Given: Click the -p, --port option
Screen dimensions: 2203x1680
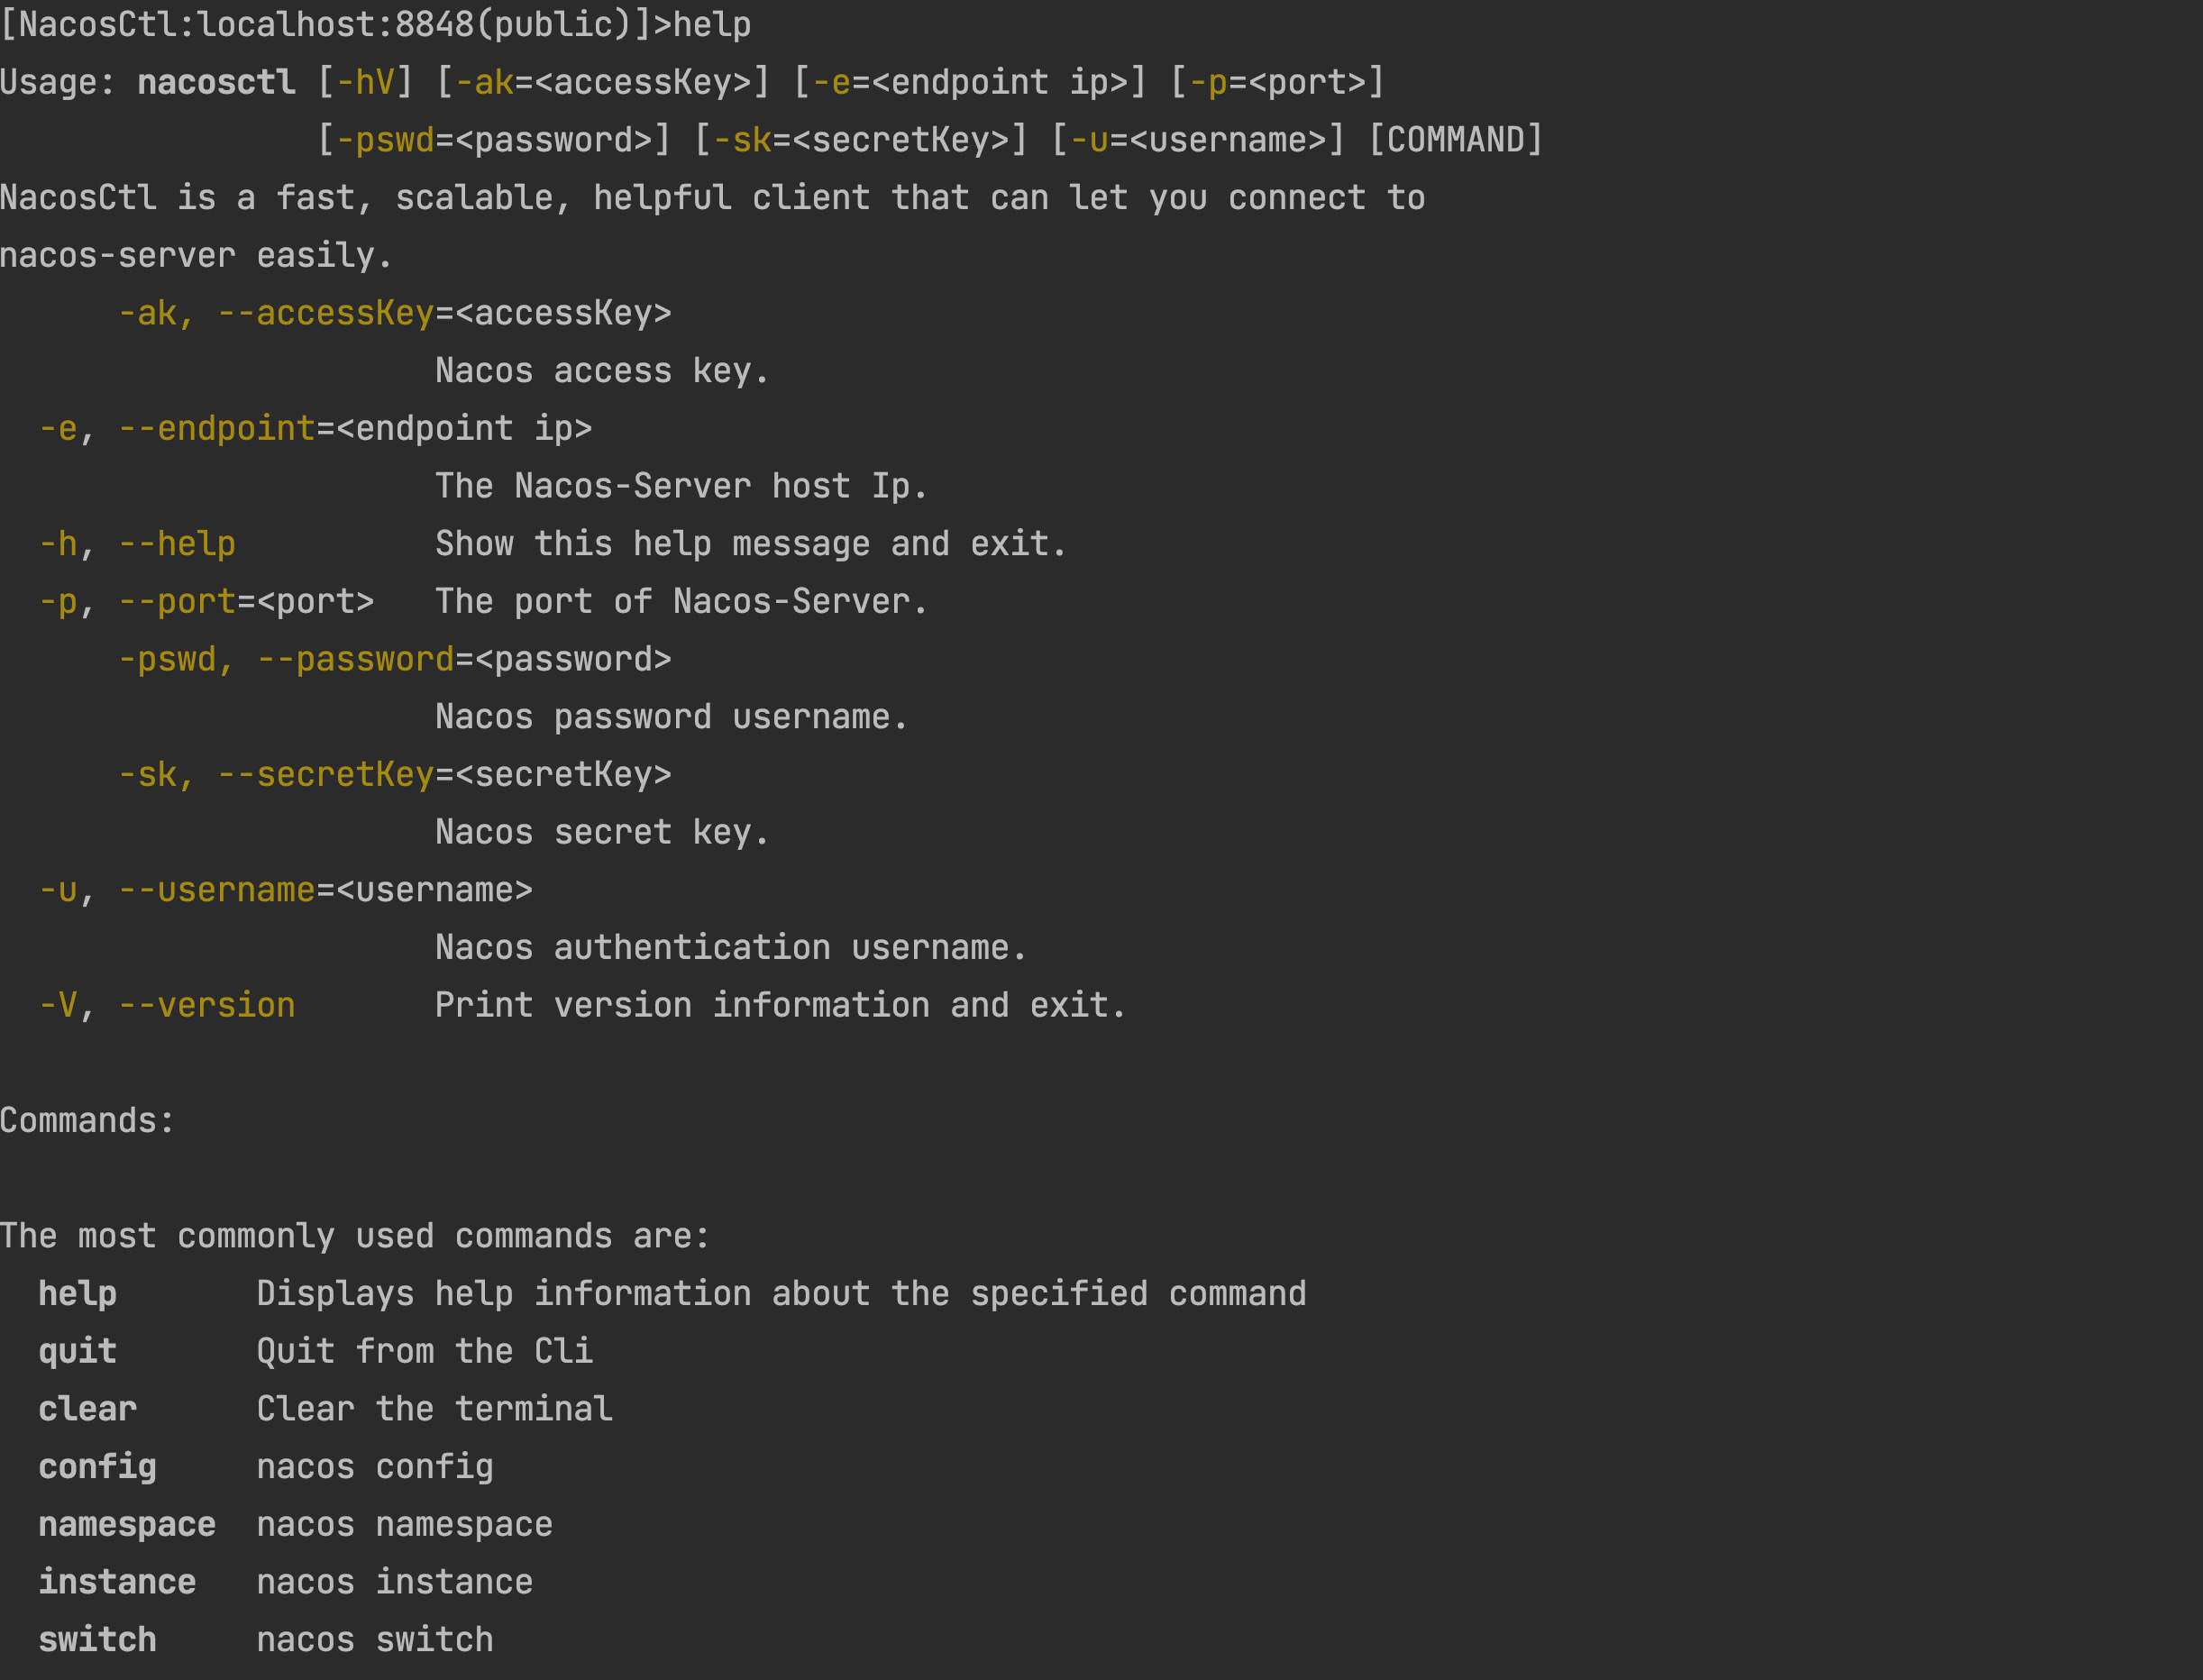Looking at the screenshot, I should coord(206,602).
